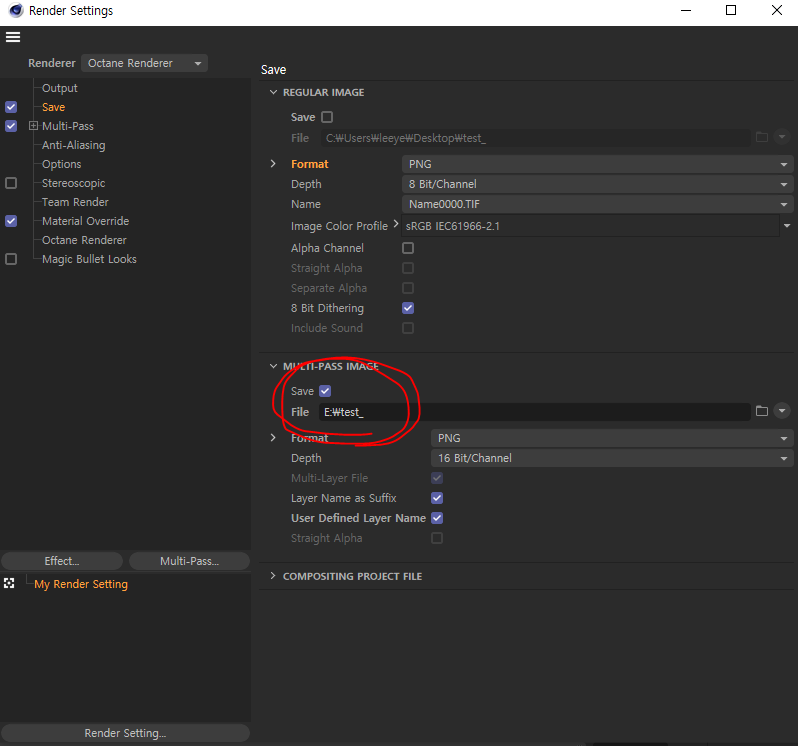
Task: Click the Multi-Pass... button
Action: click(189, 561)
